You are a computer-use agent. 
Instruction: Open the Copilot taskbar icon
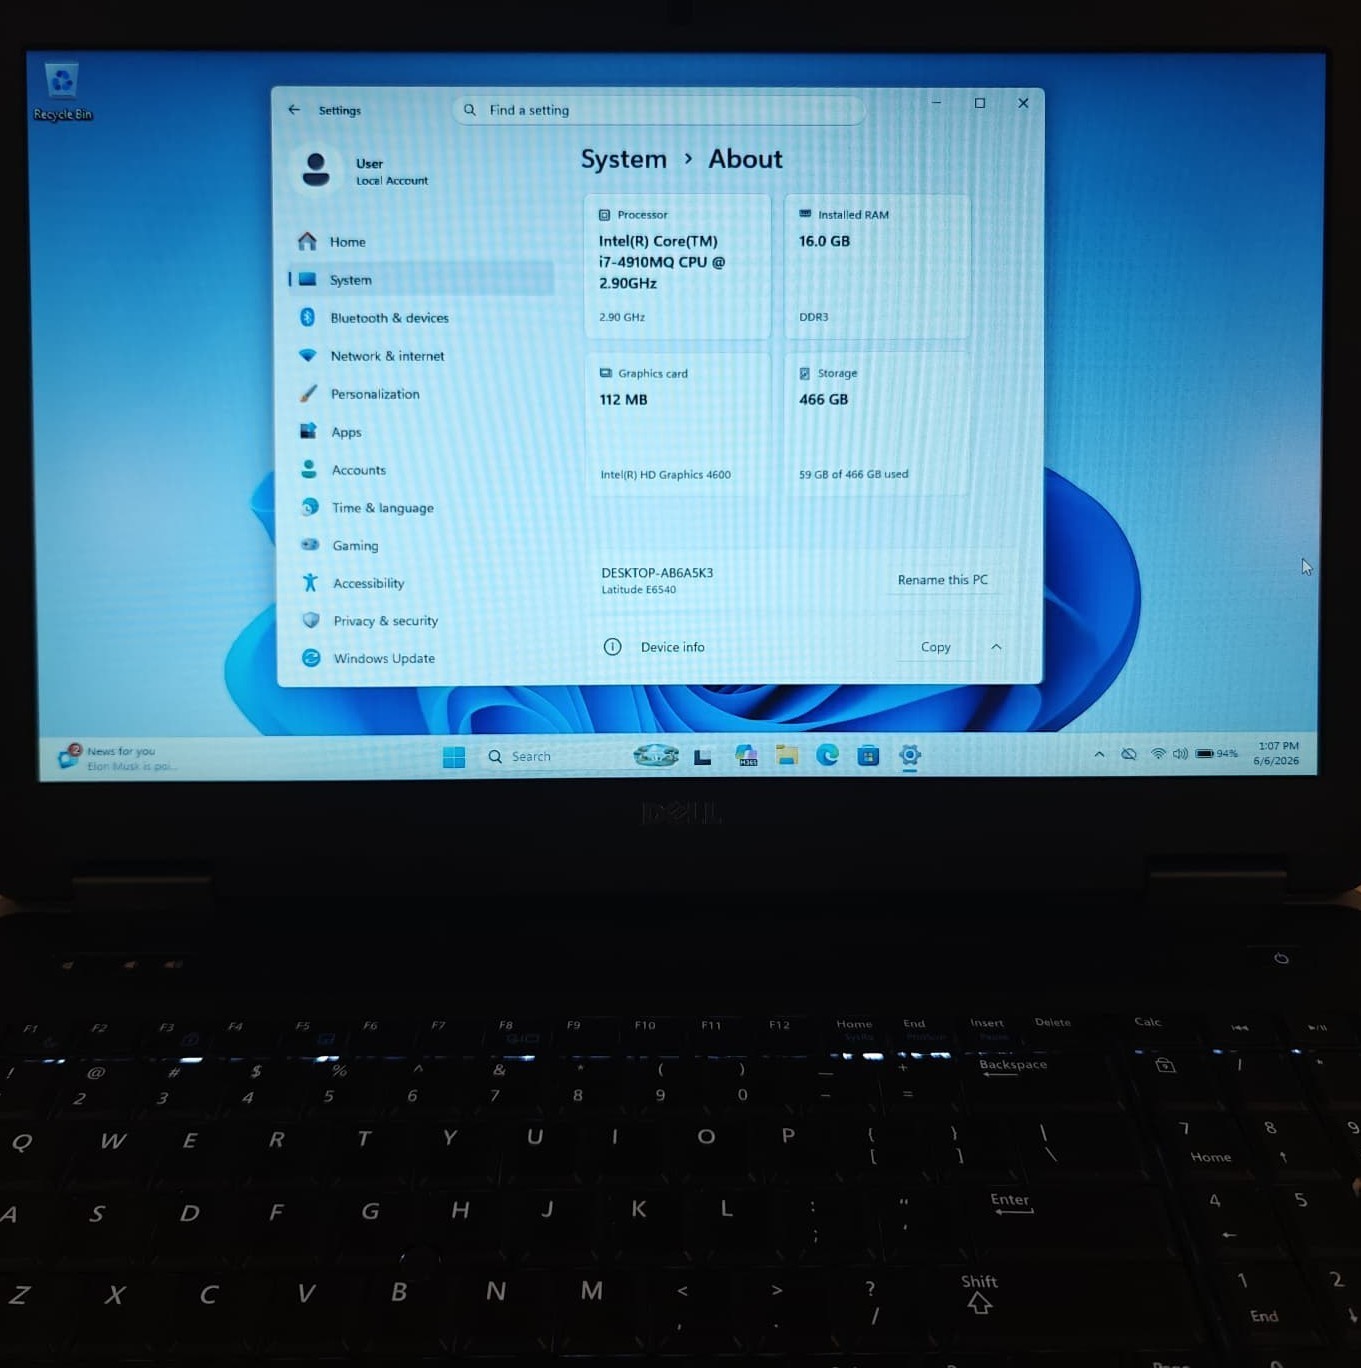[746, 756]
